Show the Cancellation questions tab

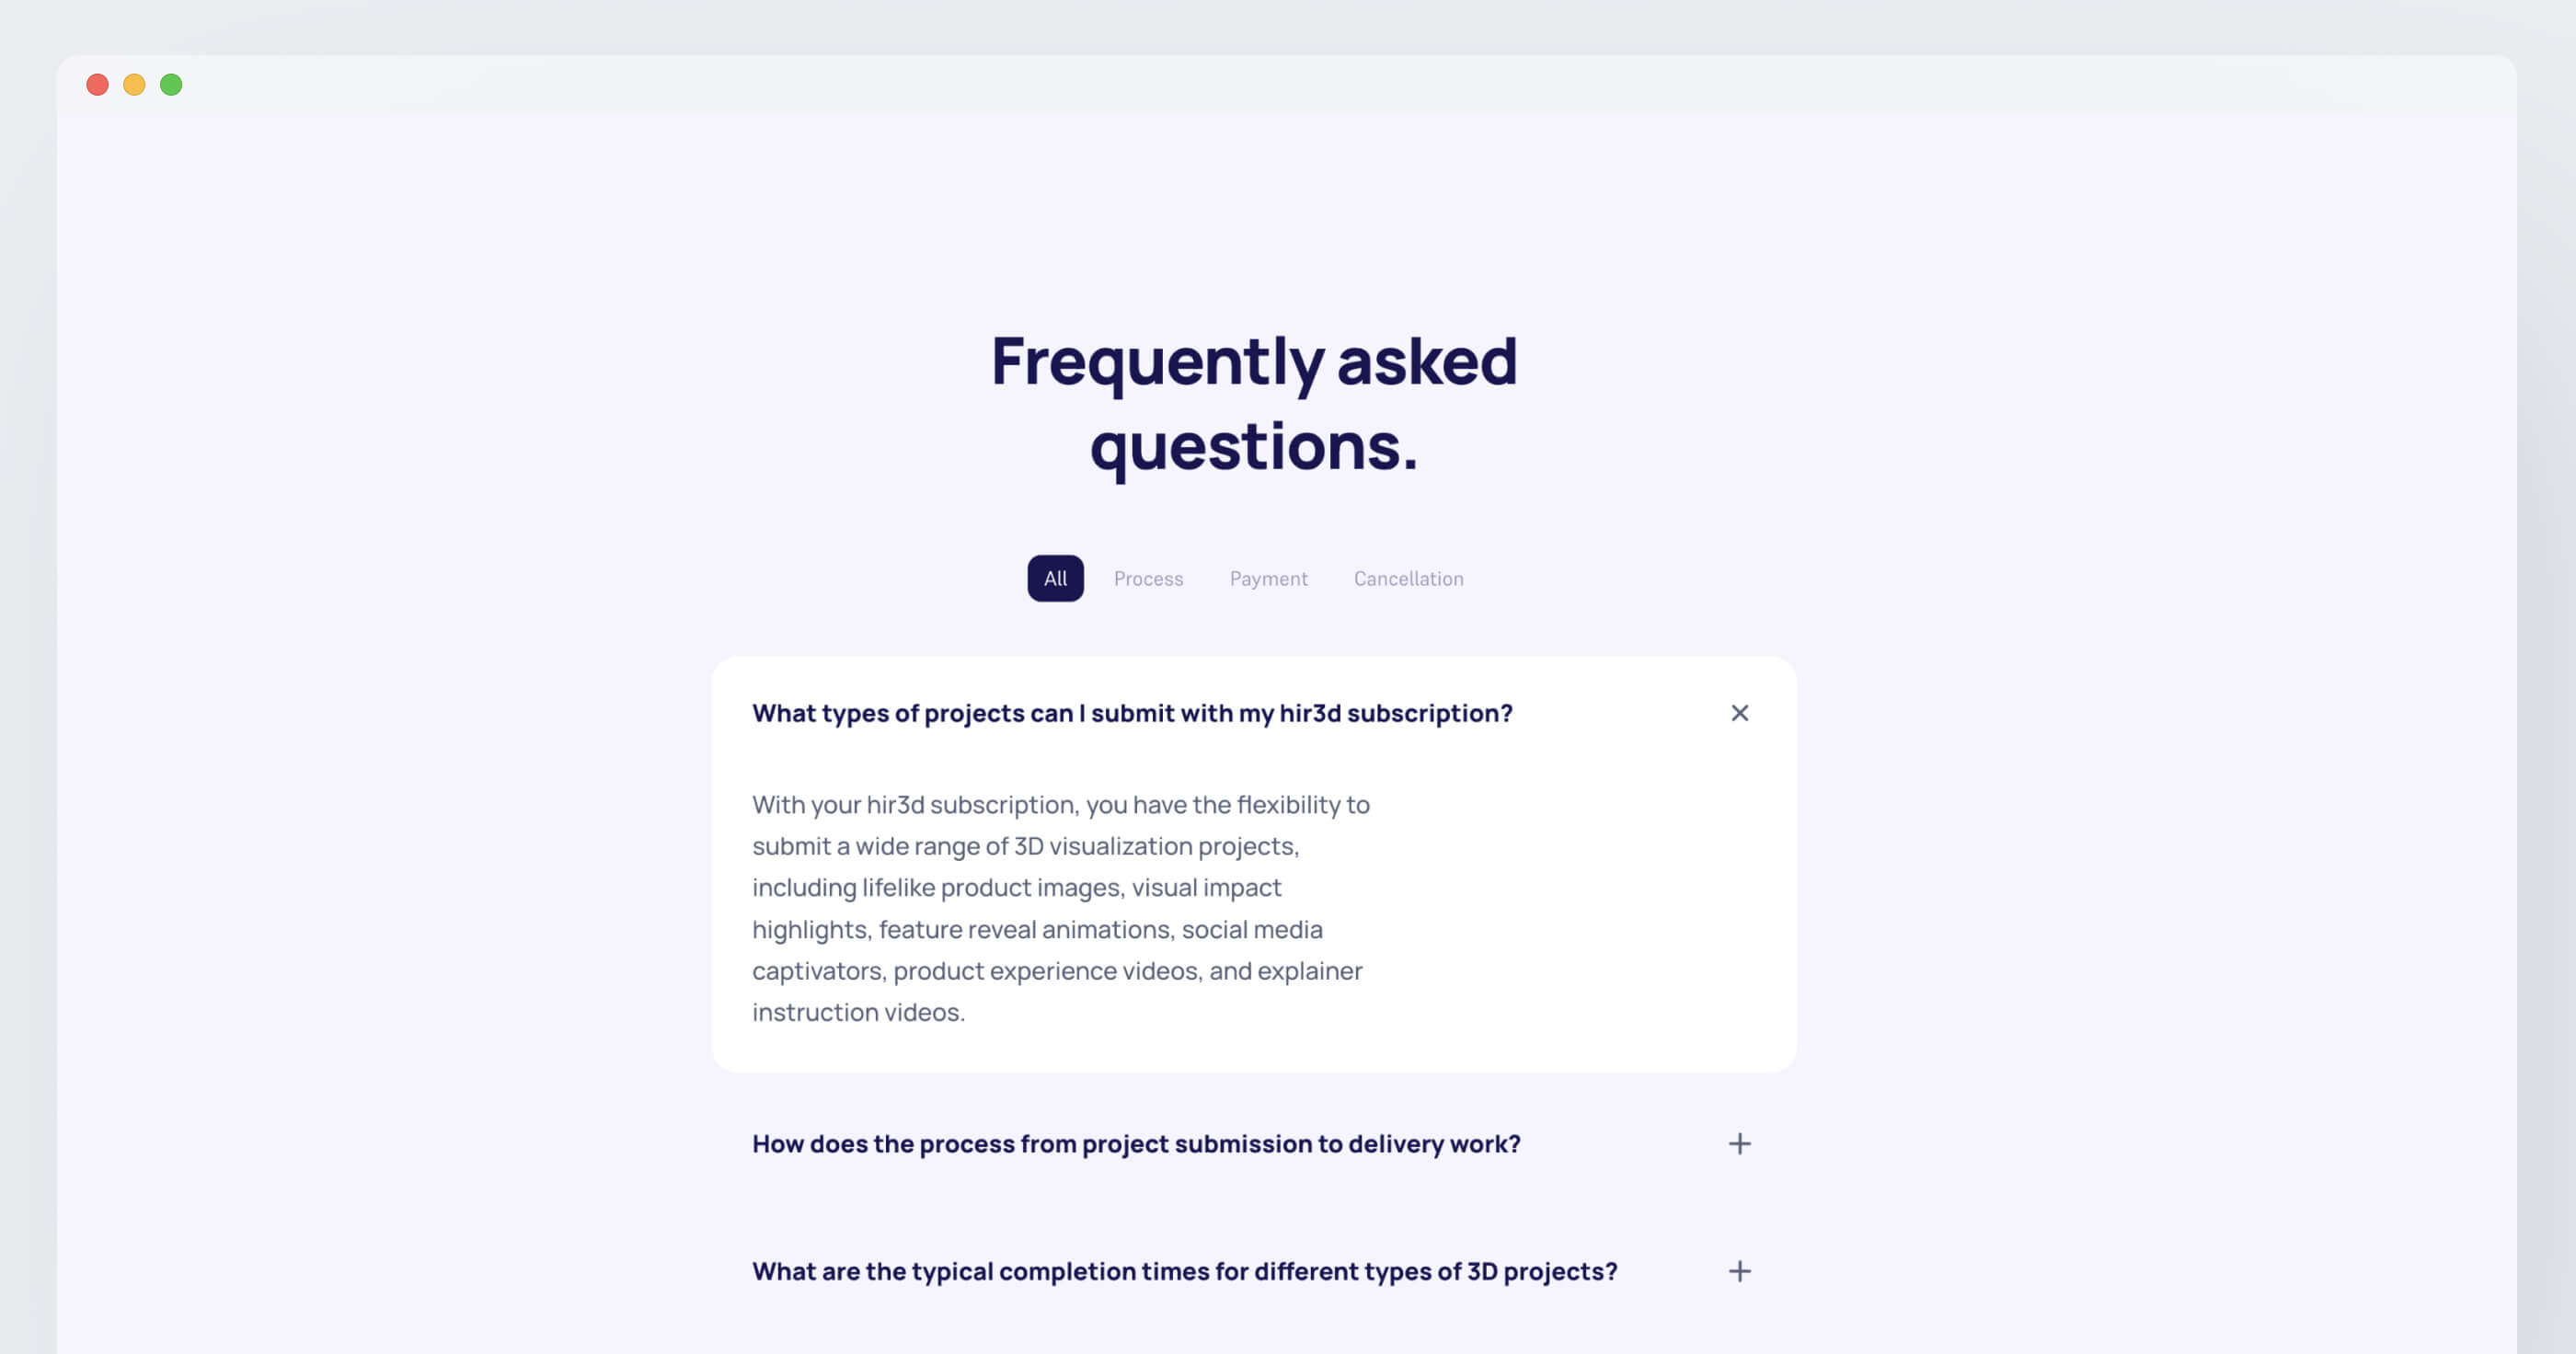[1408, 579]
